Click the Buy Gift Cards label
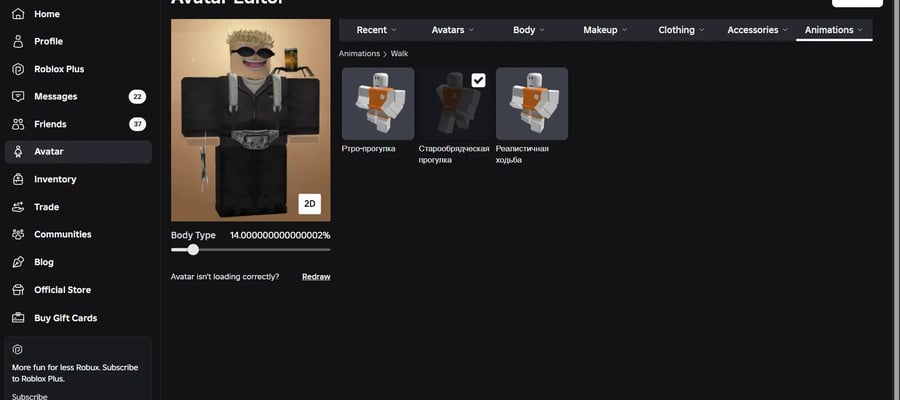Viewport: 900px width, 400px height. point(65,318)
